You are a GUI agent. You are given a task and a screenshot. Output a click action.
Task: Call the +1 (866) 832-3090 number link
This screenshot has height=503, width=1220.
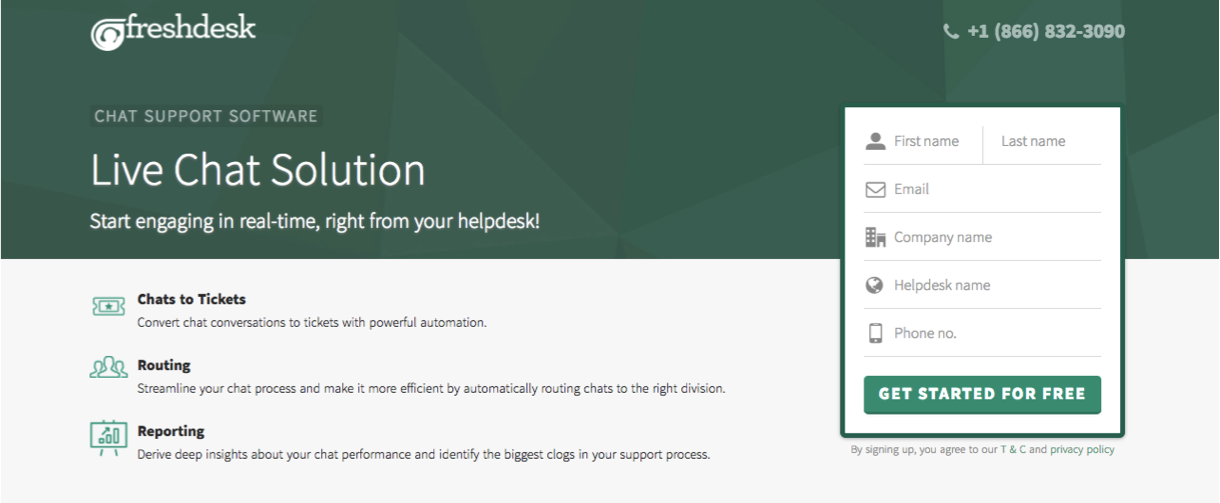(1045, 32)
